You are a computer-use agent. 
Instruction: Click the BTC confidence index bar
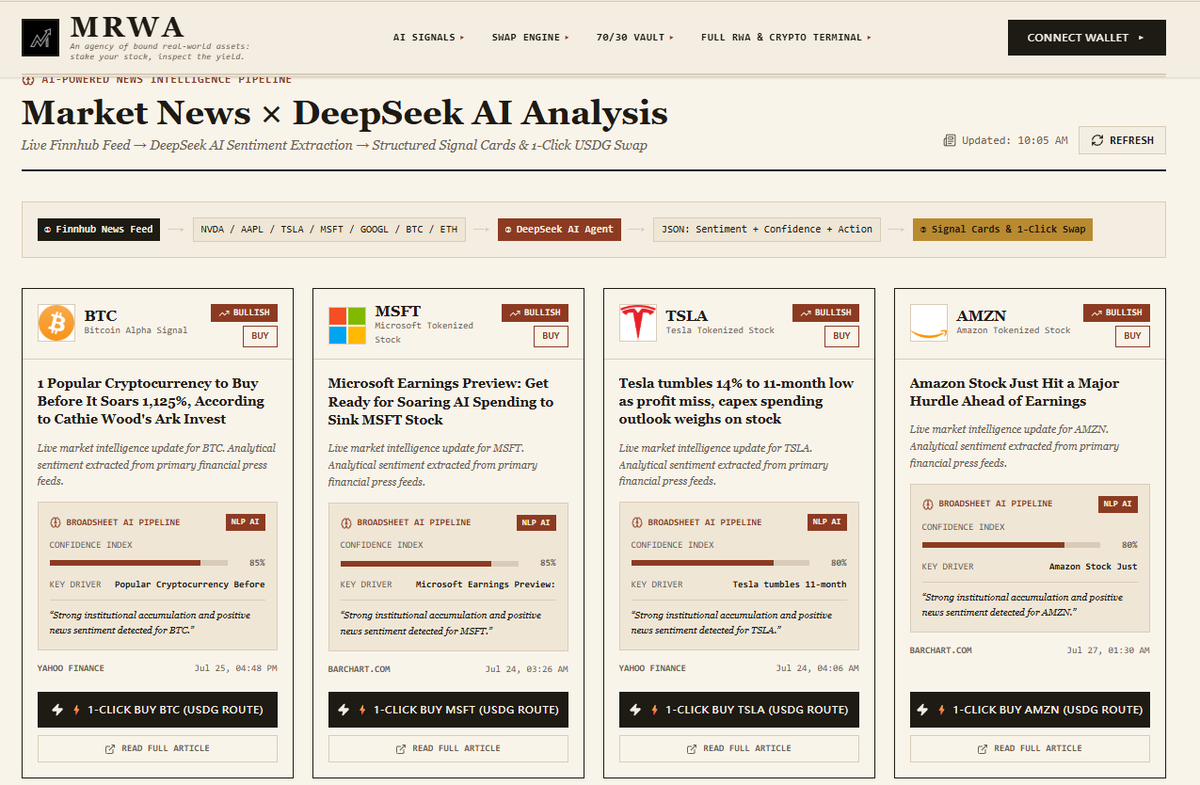click(139, 563)
